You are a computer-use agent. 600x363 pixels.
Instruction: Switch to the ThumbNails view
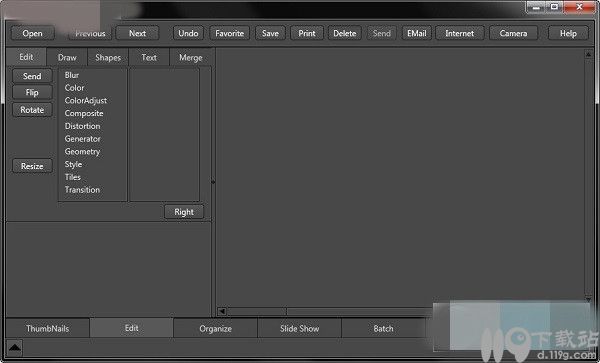47,329
